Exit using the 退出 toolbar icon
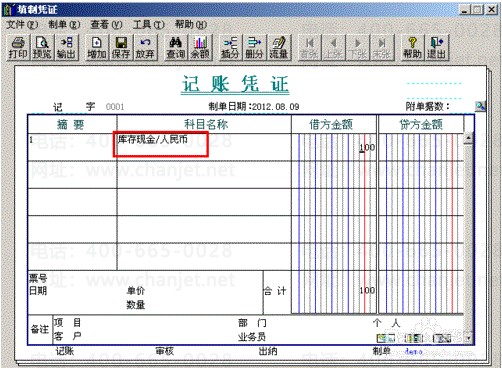 (437, 47)
